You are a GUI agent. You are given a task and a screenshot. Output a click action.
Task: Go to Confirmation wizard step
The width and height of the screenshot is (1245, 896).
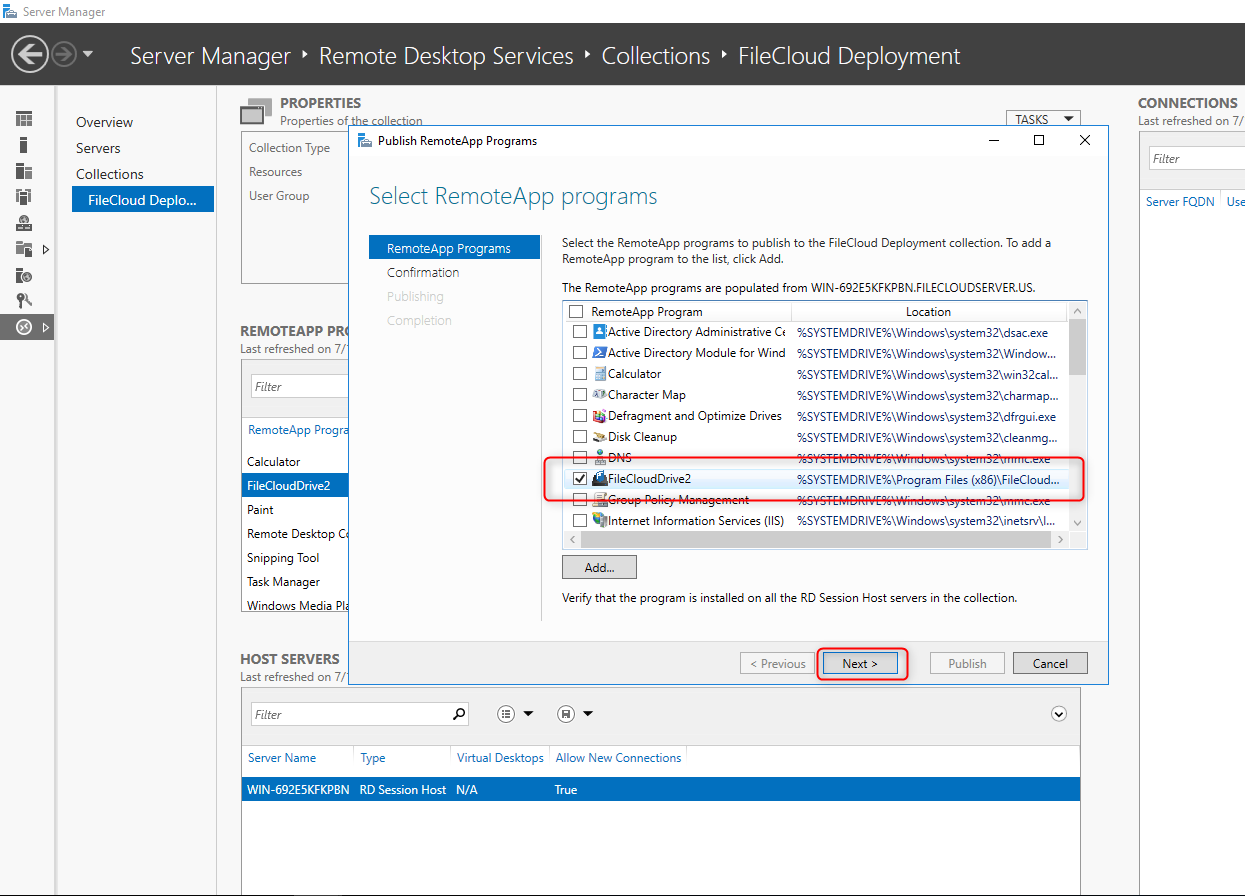(423, 272)
